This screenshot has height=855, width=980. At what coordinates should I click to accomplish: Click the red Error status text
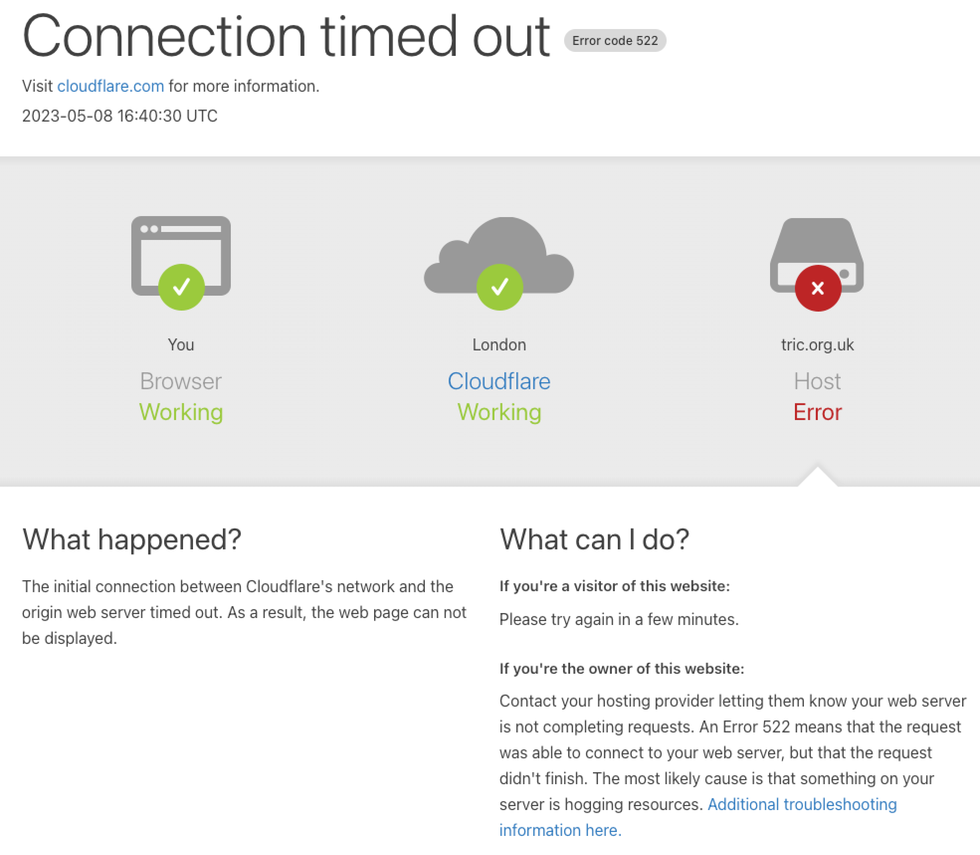point(817,412)
